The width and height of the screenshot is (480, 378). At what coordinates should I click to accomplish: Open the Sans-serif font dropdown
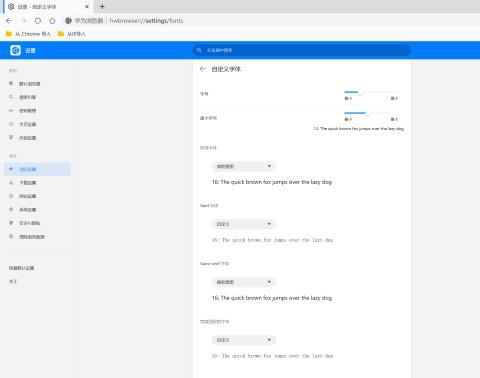click(244, 282)
